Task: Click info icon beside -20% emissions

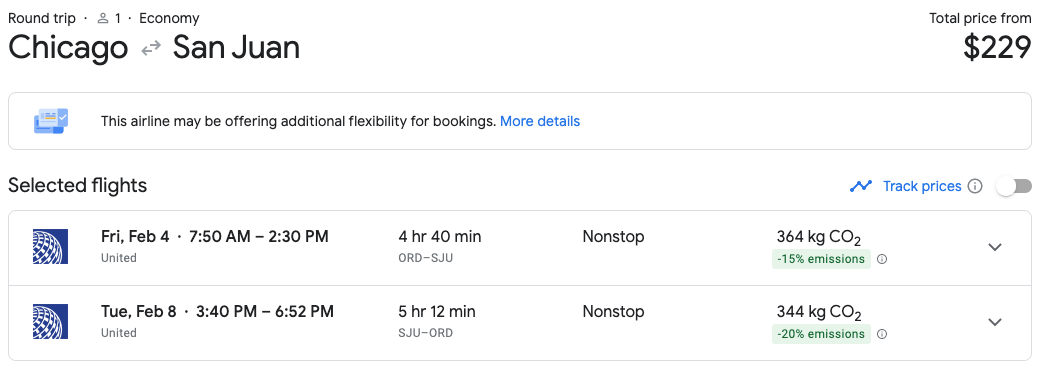Action: pos(882,334)
